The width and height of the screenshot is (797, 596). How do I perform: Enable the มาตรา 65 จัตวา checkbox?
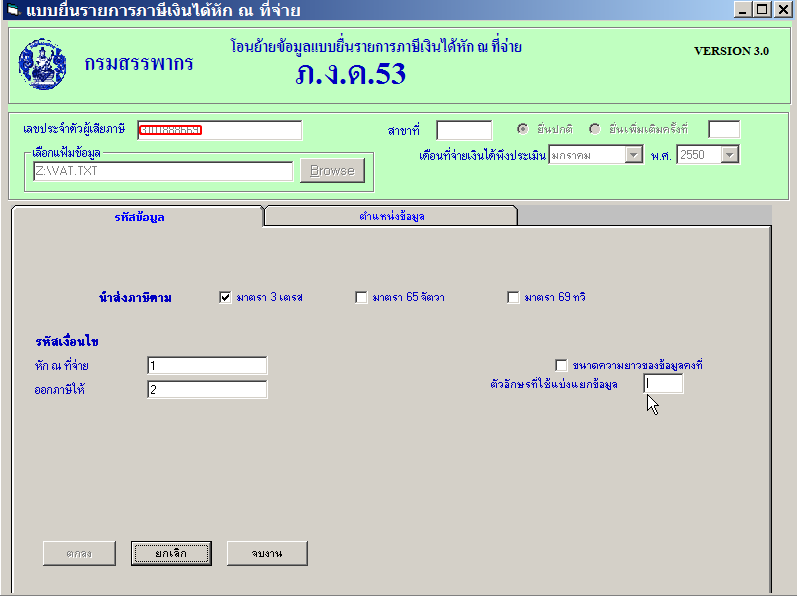pyautogui.click(x=361, y=297)
